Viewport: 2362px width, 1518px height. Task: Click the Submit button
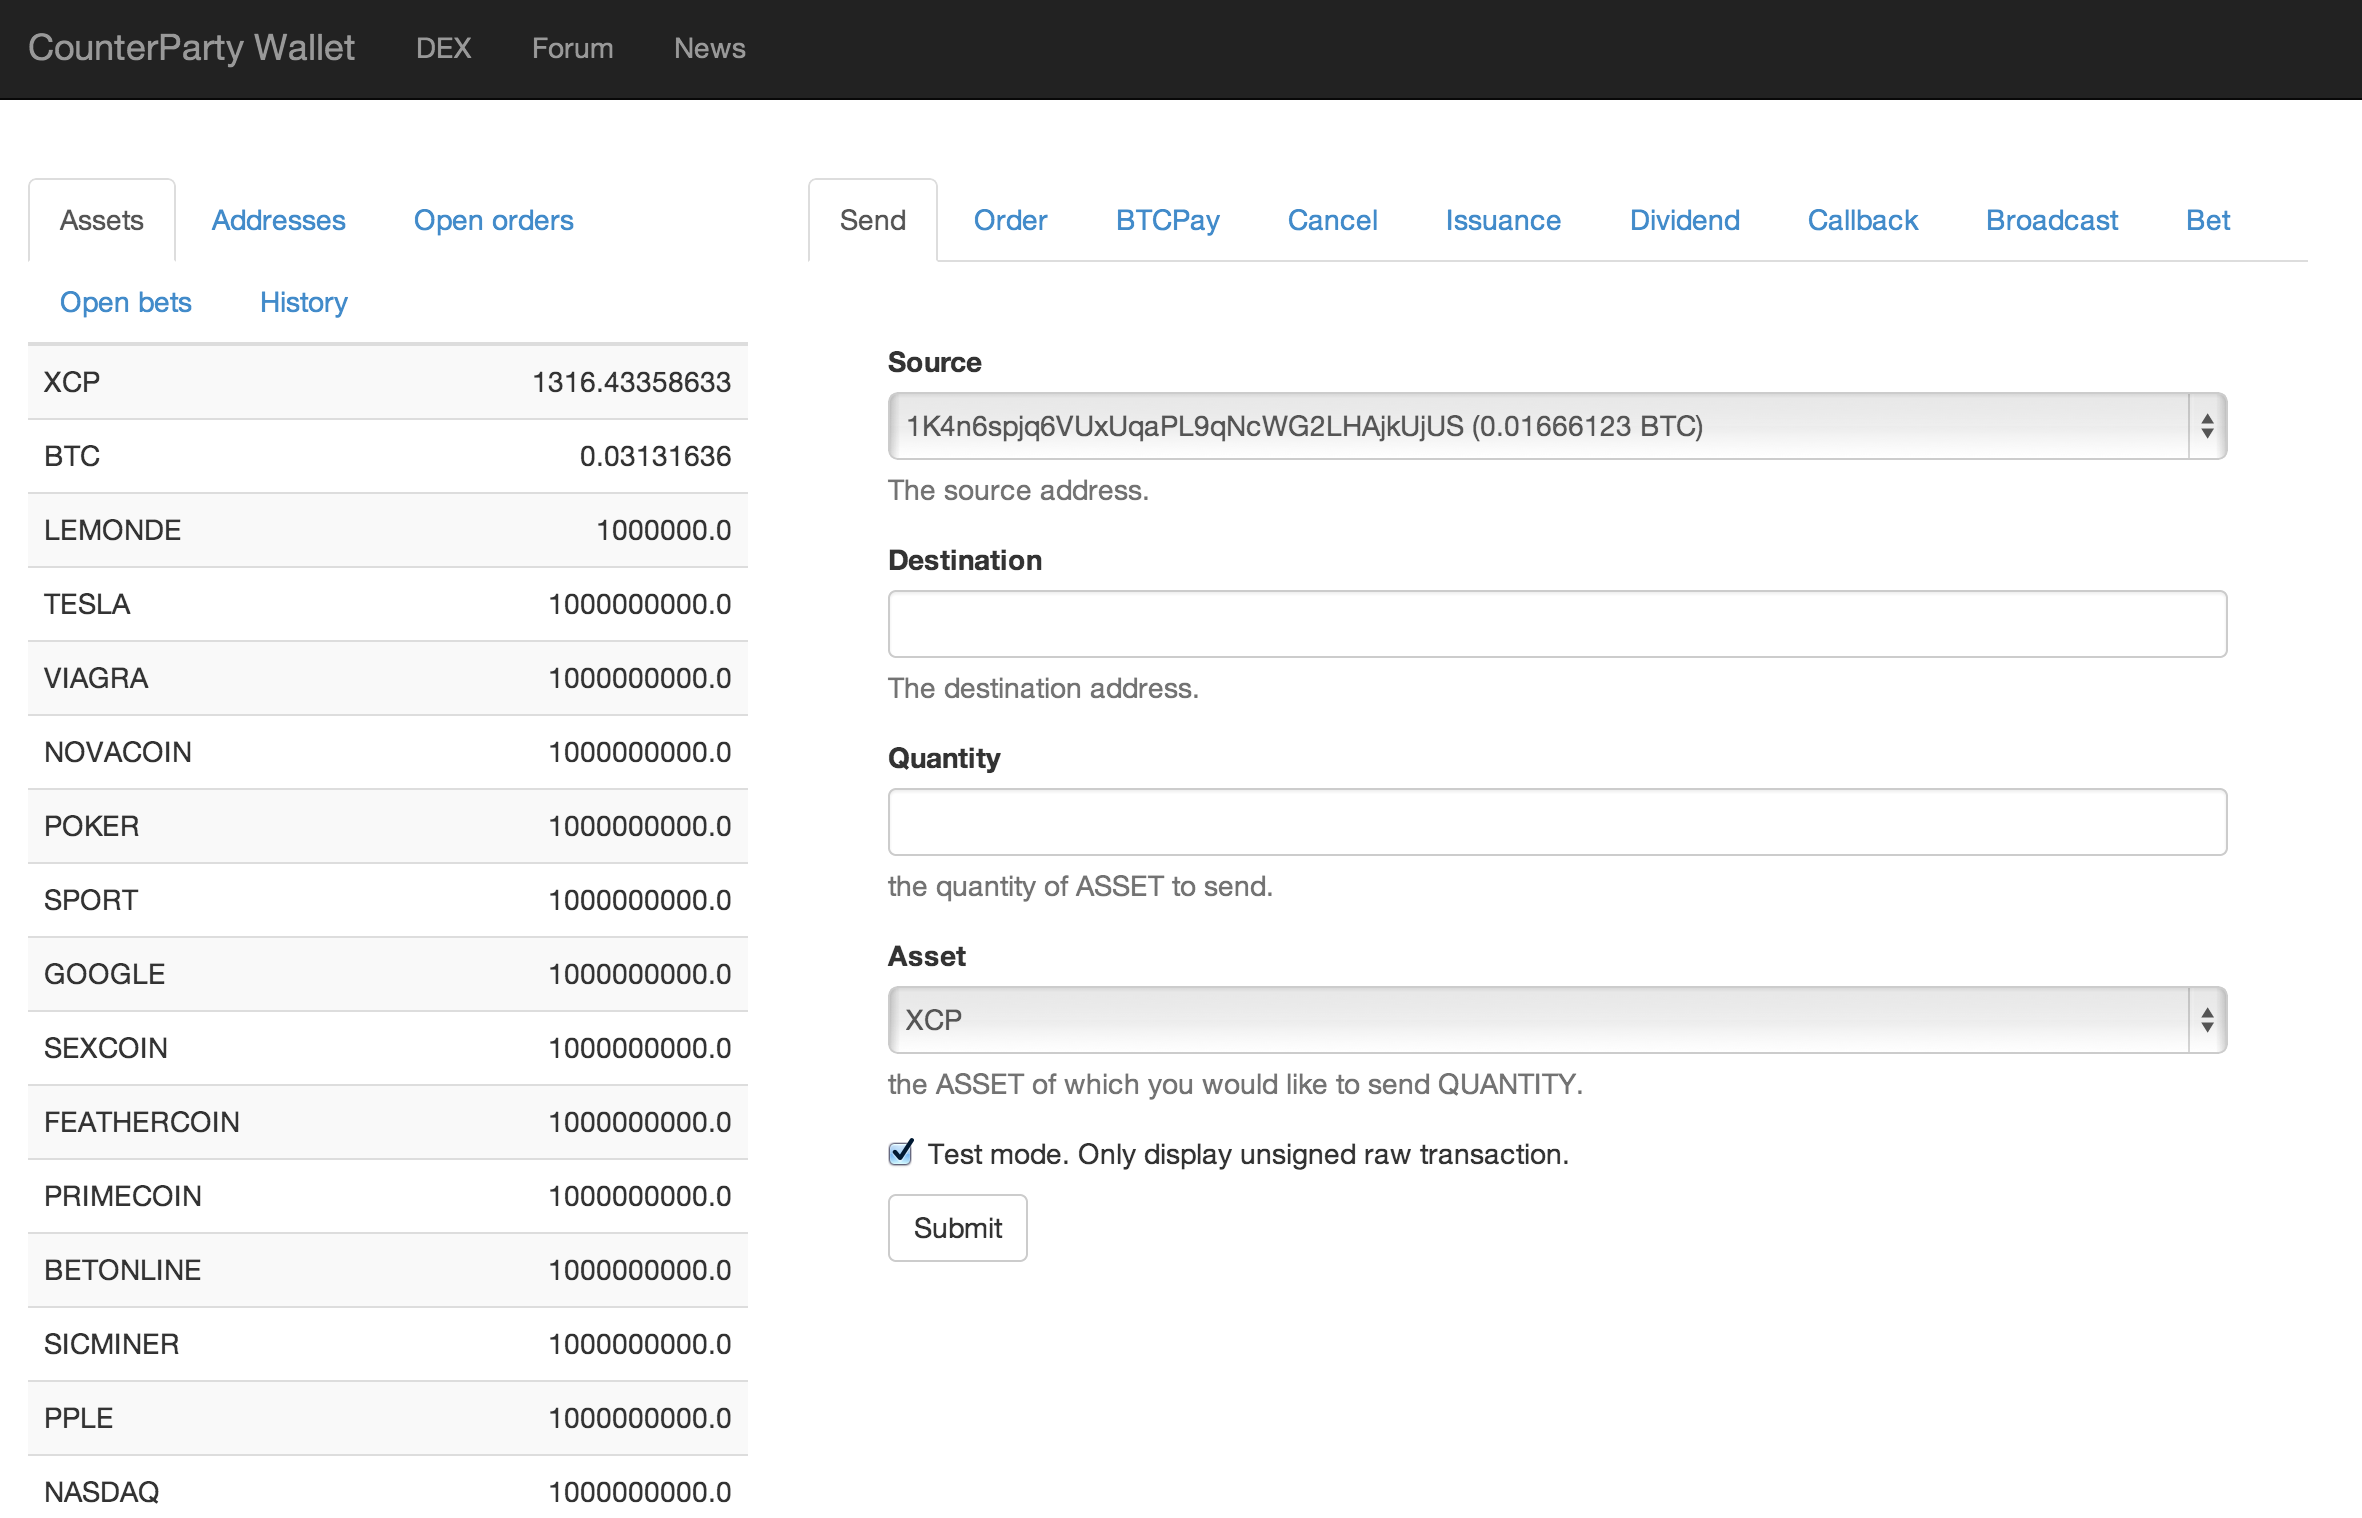[957, 1228]
